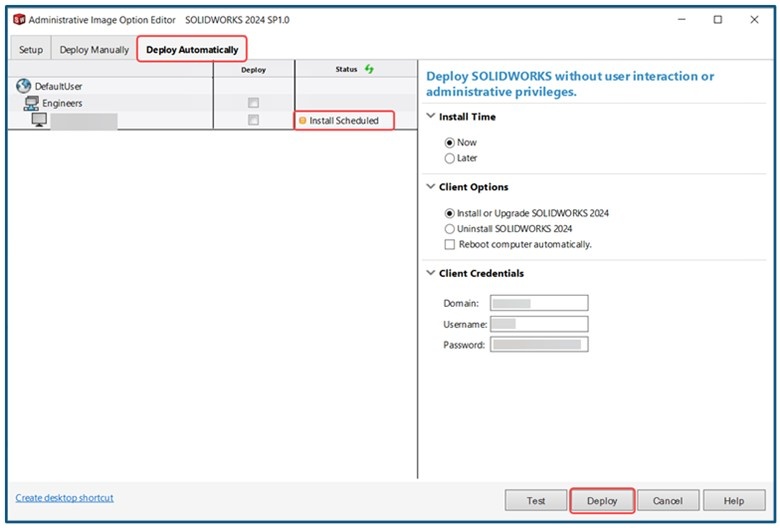This screenshot has width=780, height=528.
Task: Click the Deploy button
Action: pyautogui.click(x=602, y=501)
